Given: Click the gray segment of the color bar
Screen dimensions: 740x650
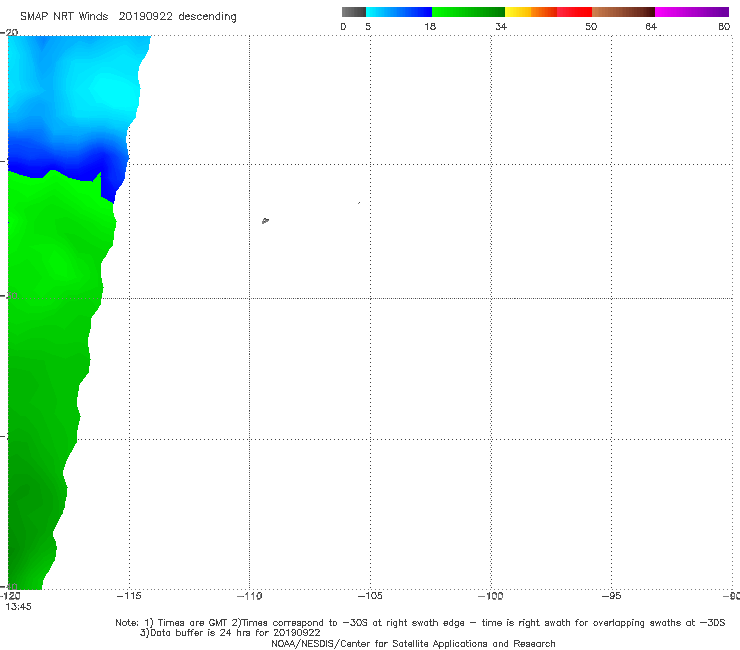Looking at the screenshot, I should [x=353, y=12].
